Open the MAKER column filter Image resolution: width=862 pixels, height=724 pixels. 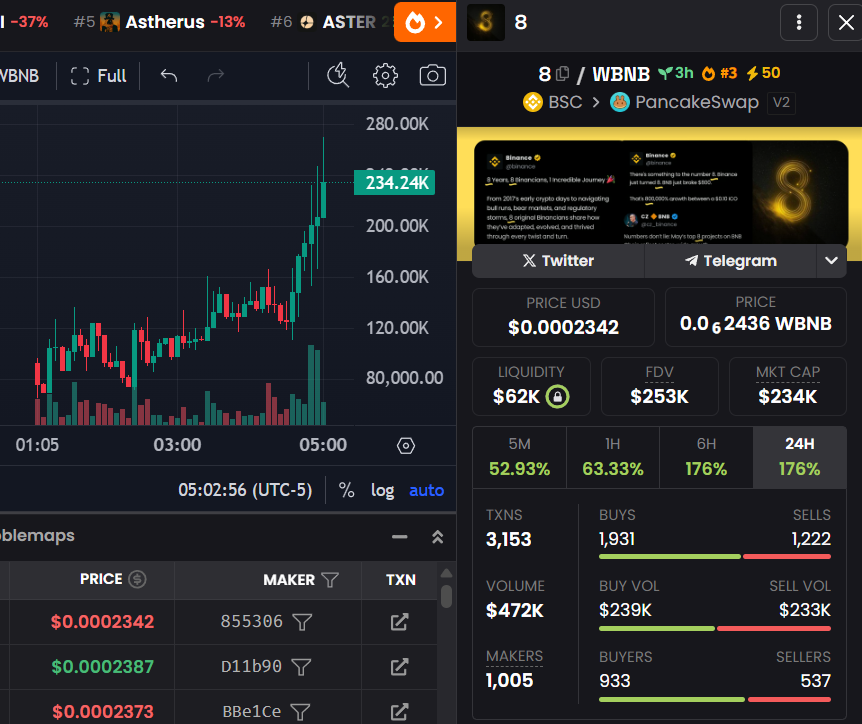[330, 579]
